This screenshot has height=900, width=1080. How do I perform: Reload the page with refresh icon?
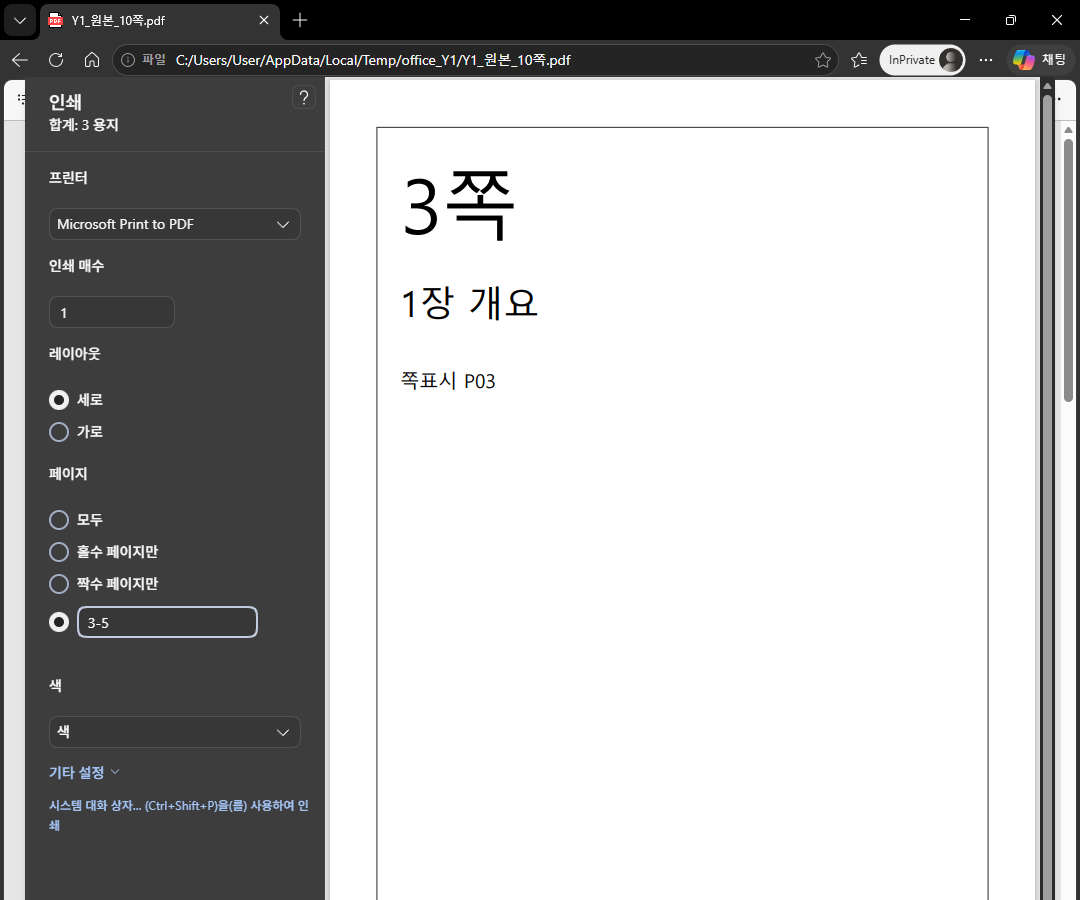coord(56,60)
